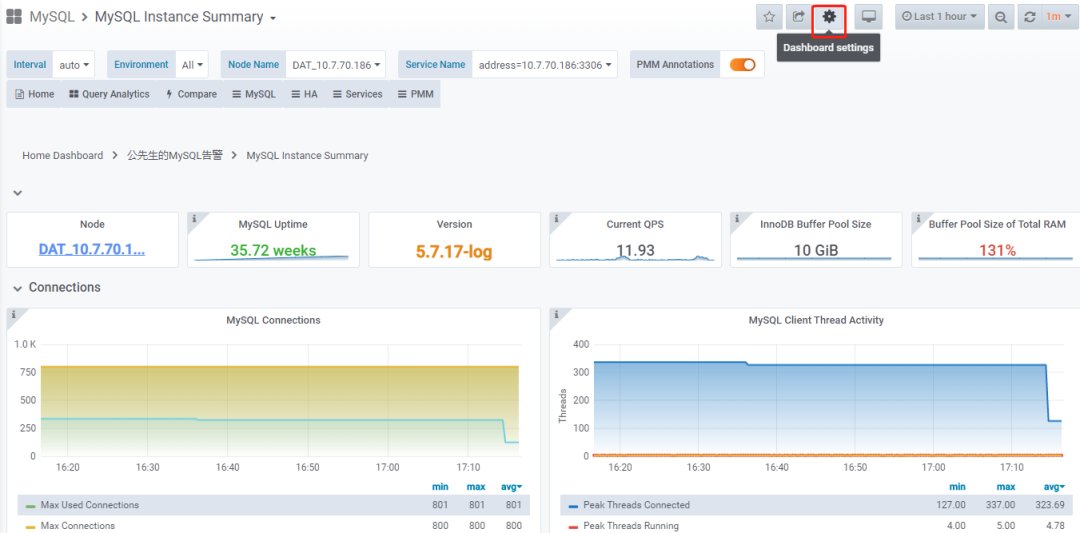Click the Version 5.7.17-log value
This screenshot has height=533, width=1080.
click(x=455, y=252)
